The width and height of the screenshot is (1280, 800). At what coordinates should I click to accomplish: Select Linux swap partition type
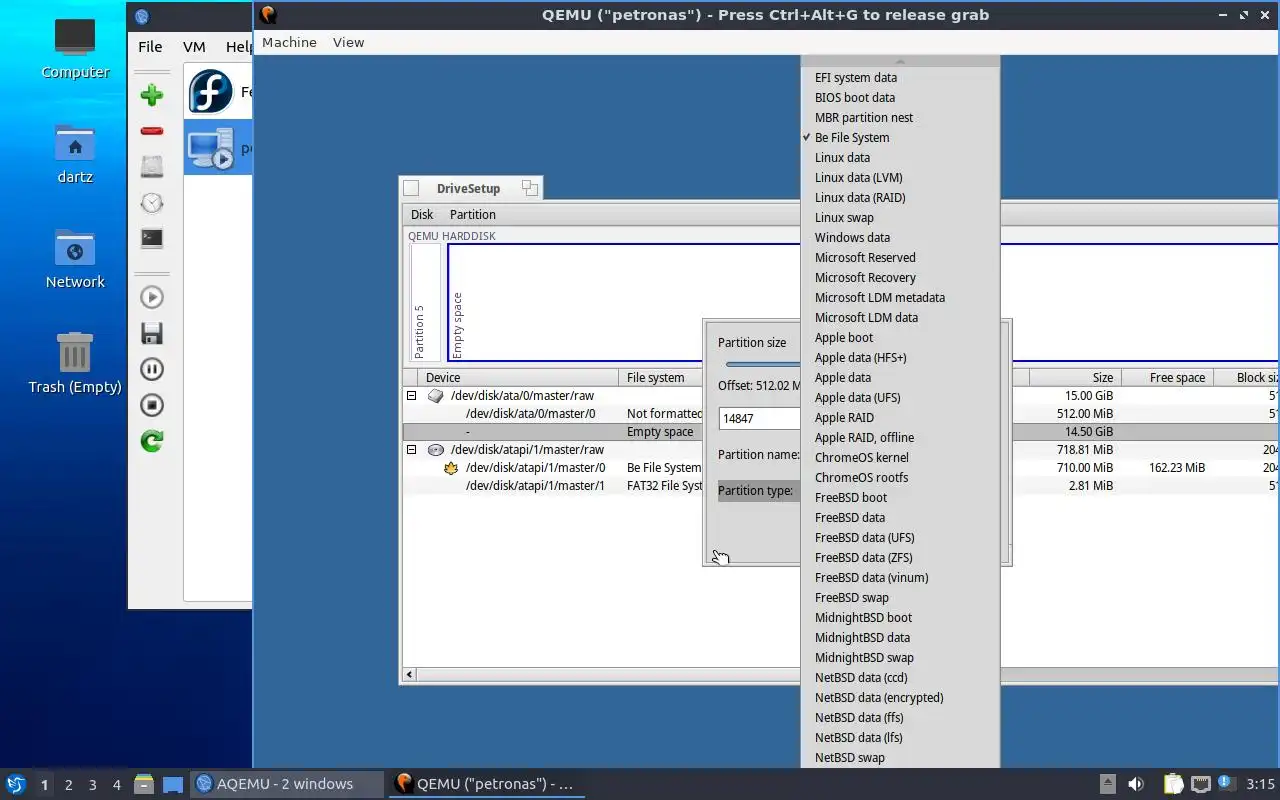pyautogui.click(x=900, y=217)
